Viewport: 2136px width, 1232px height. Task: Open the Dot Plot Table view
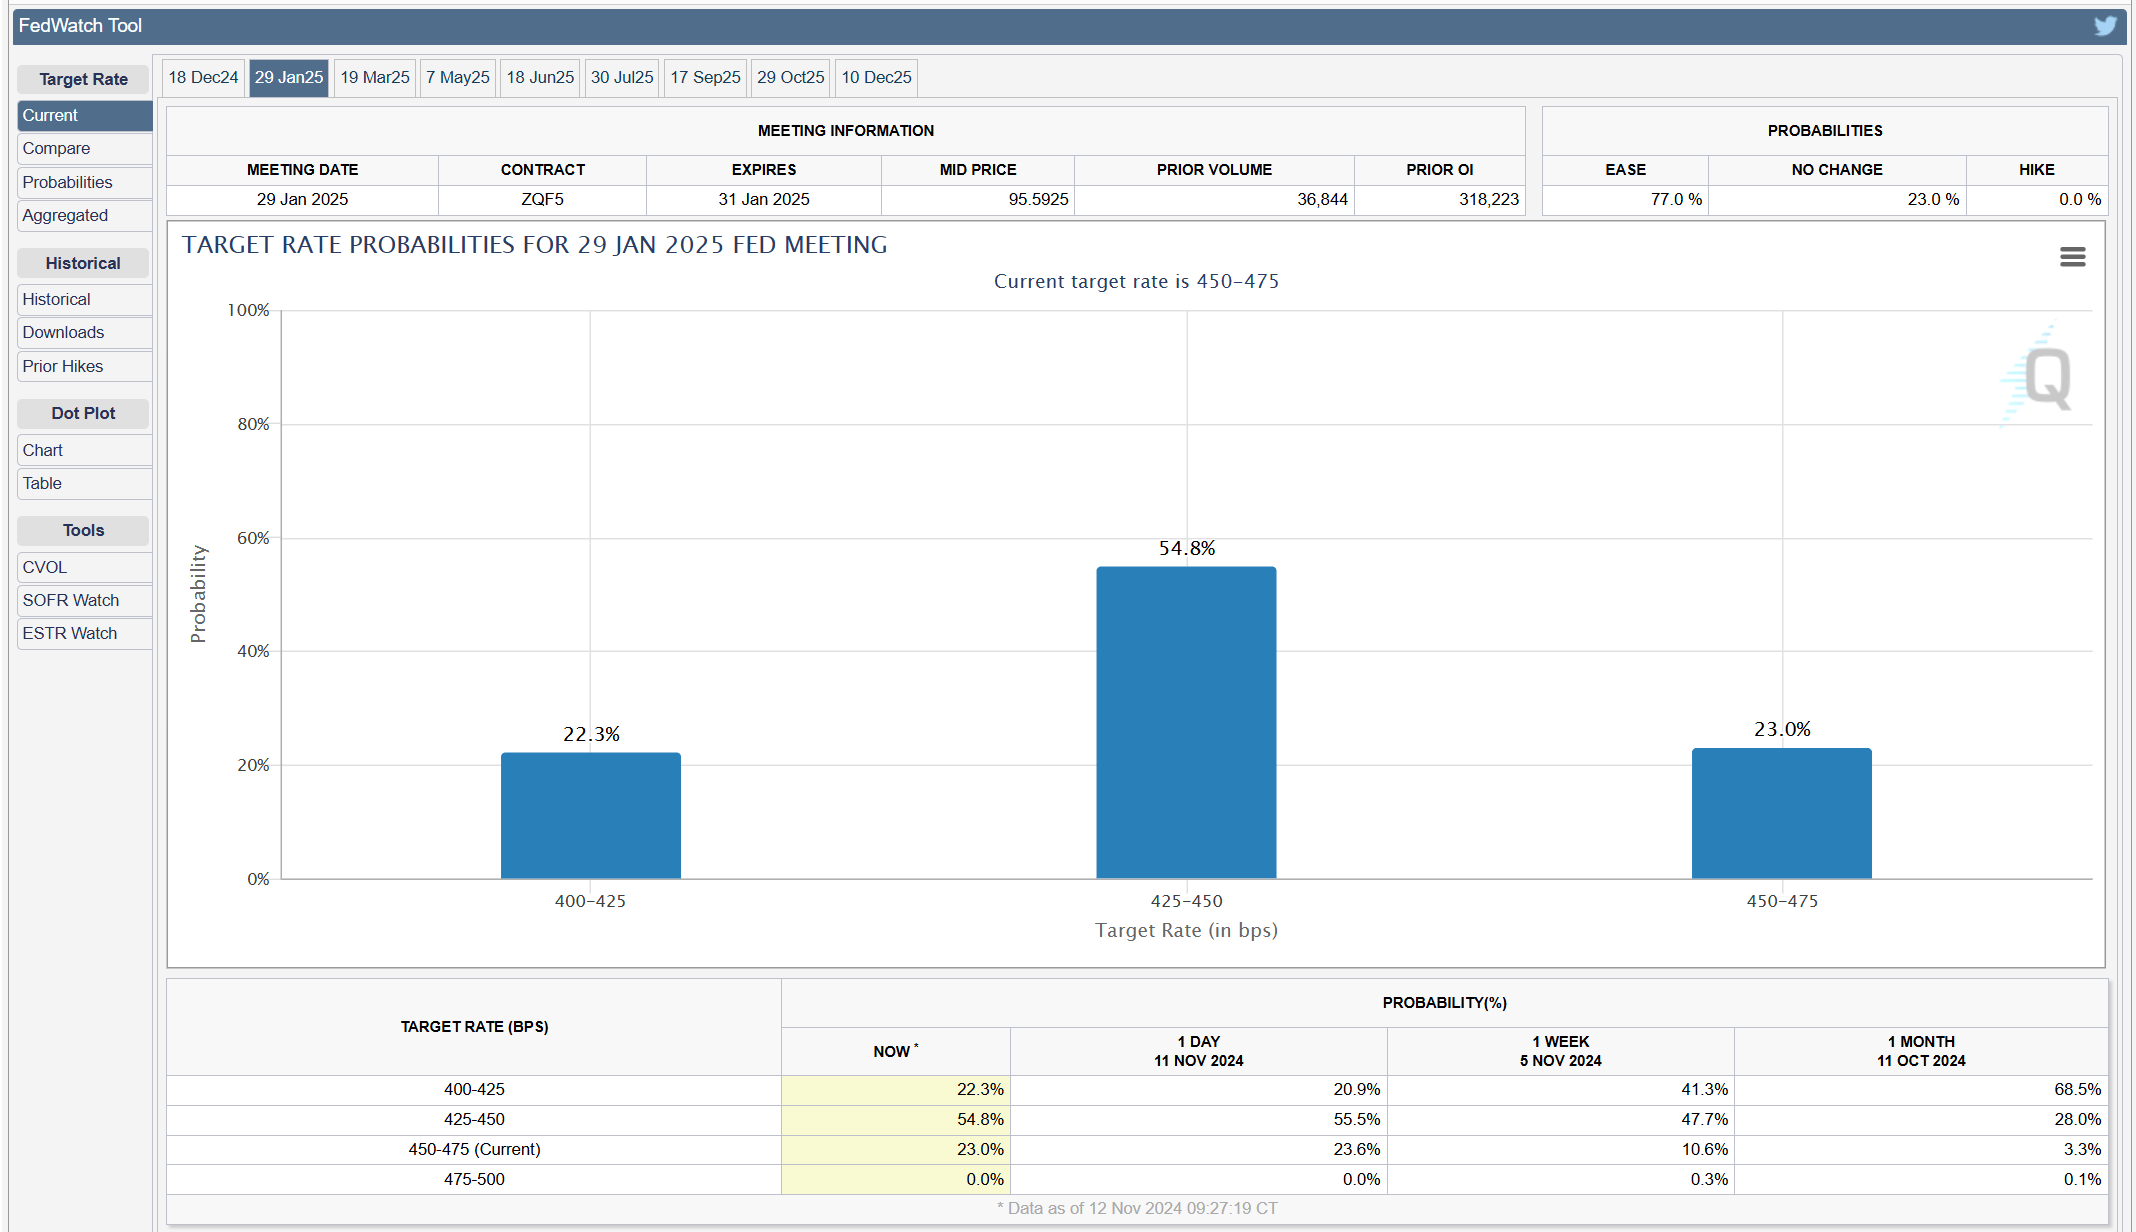pyautogui.click(x=41, y=483)
